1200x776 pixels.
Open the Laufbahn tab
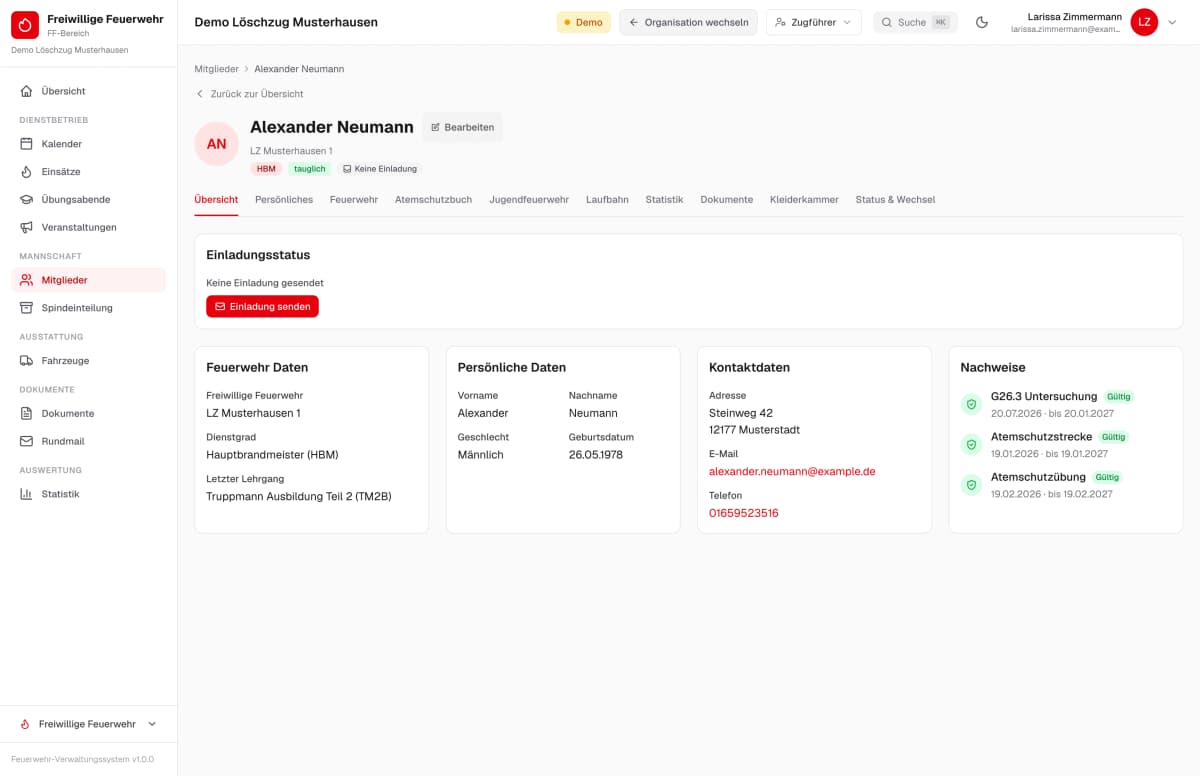[608, 200]
